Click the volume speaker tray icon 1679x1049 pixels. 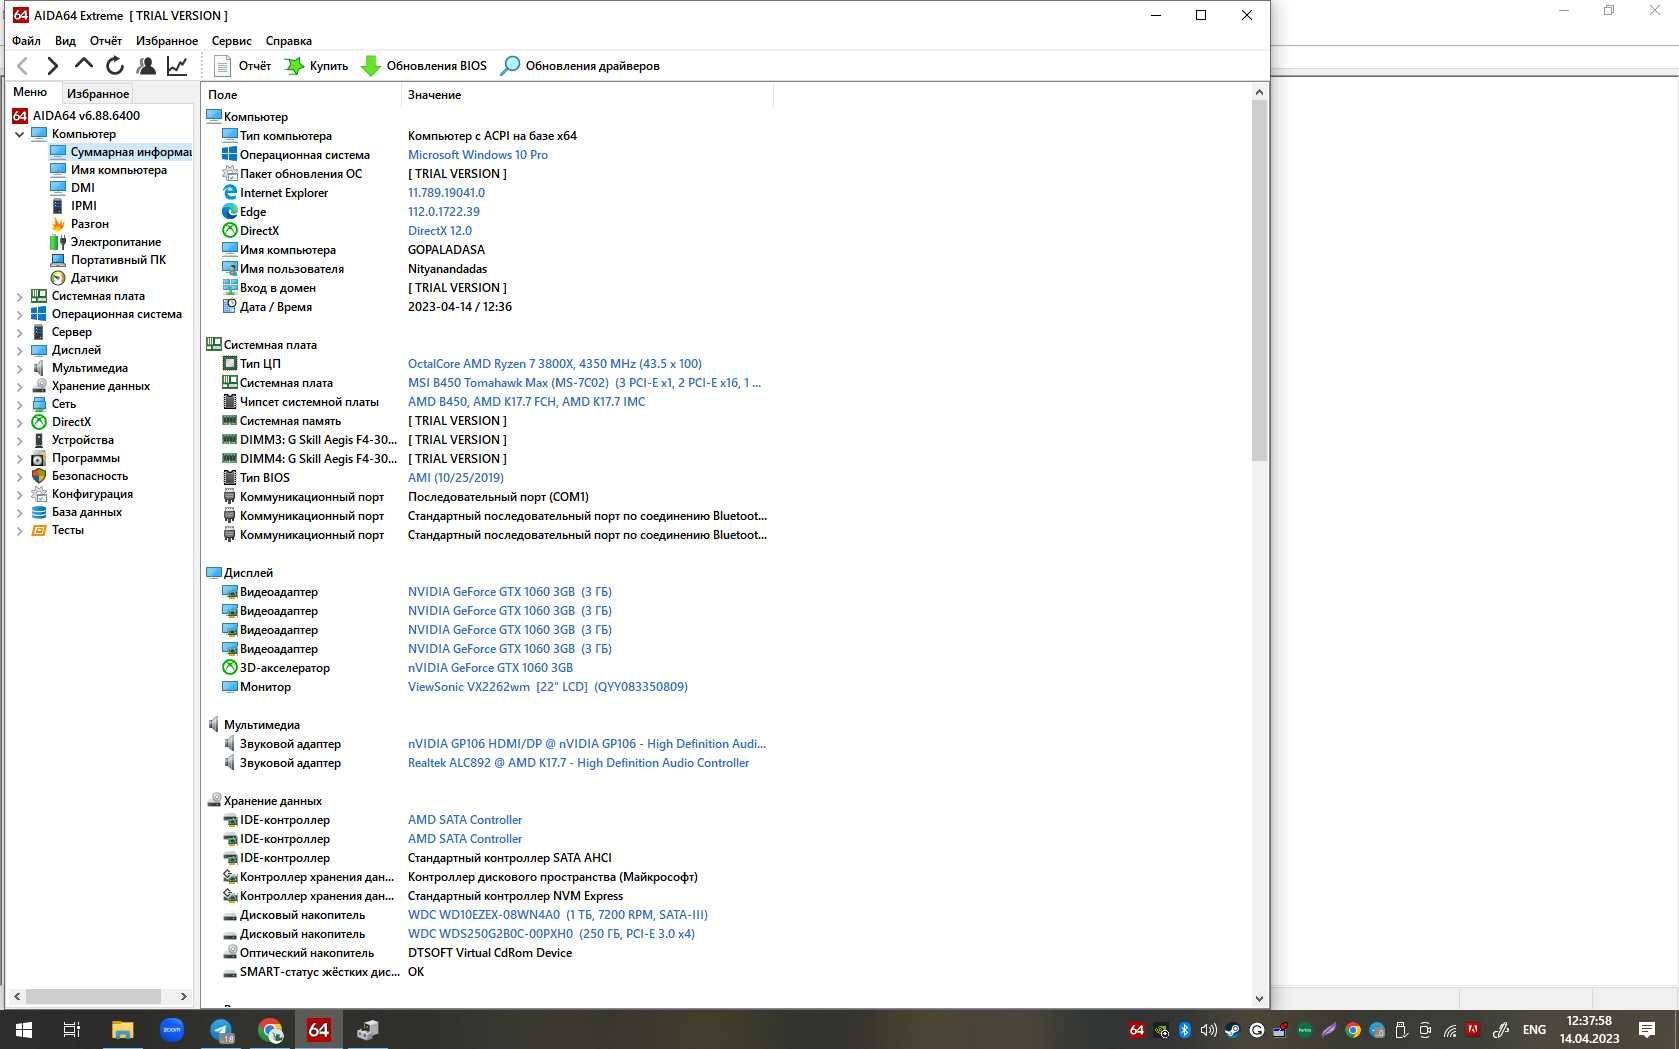point(1208,1030)
